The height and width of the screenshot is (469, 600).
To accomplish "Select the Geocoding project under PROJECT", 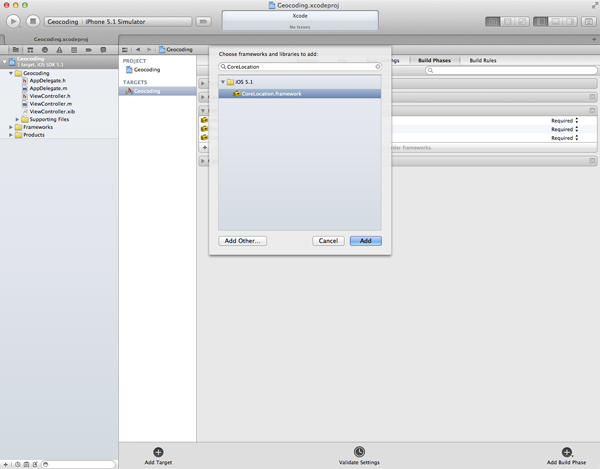I will tap(143, 70).
